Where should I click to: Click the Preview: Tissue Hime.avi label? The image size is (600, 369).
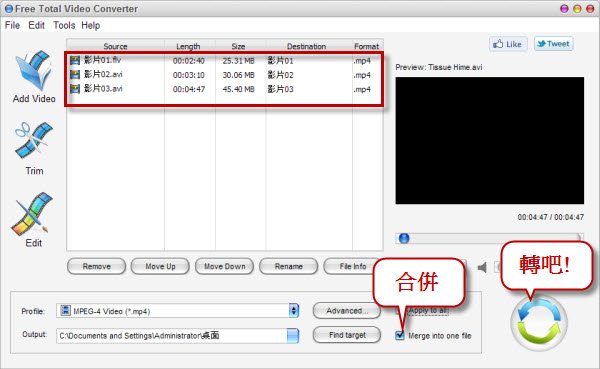(439, 67)
